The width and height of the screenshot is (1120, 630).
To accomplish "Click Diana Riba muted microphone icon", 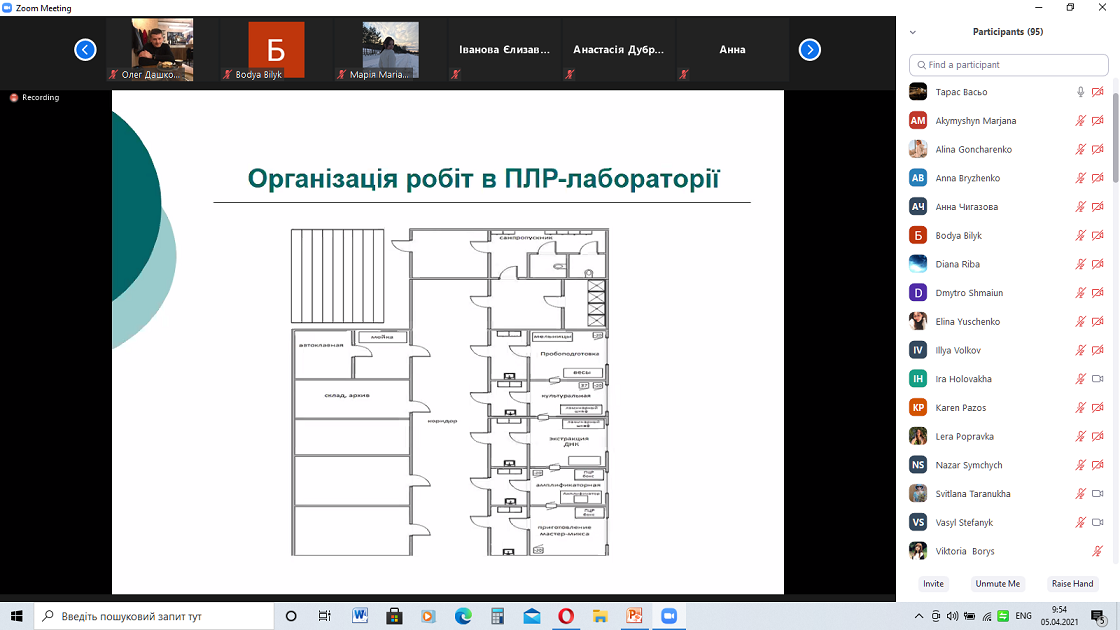I will [1081, 264].
